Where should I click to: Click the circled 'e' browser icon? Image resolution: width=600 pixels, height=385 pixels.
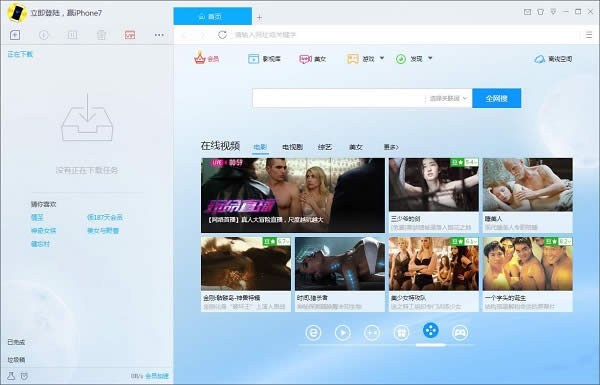point(313,333)
